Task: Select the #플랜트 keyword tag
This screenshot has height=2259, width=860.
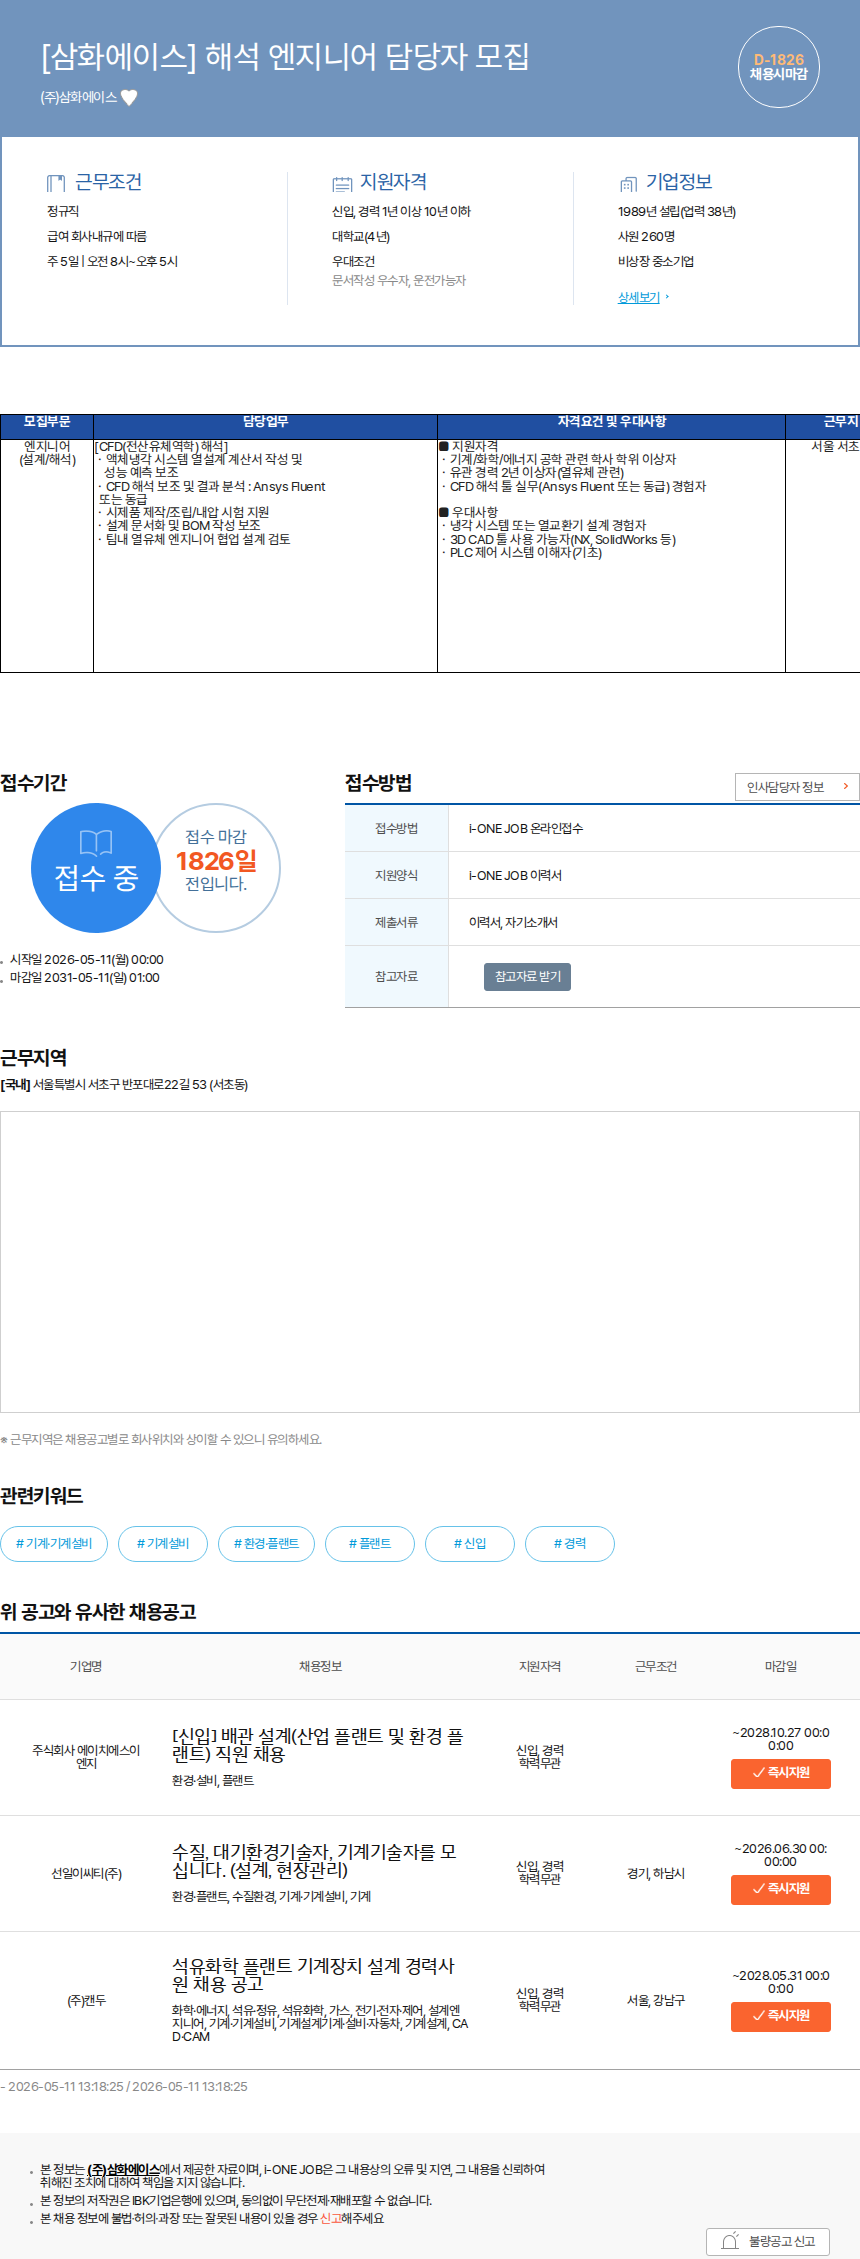Action: 370,1543
